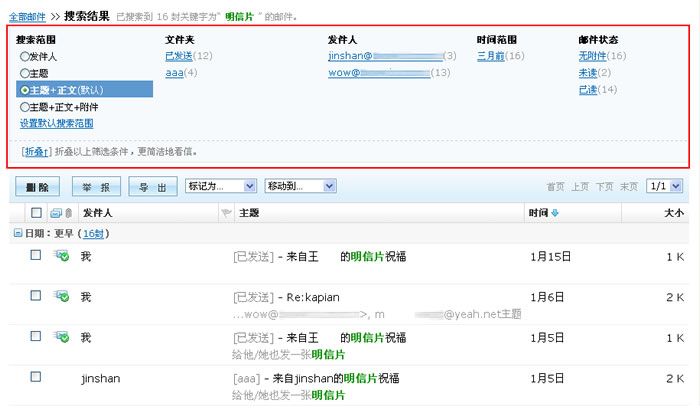700x406 pixels.
Task: Collapse the 日期: 更早 group
Action: pos(17,233)
